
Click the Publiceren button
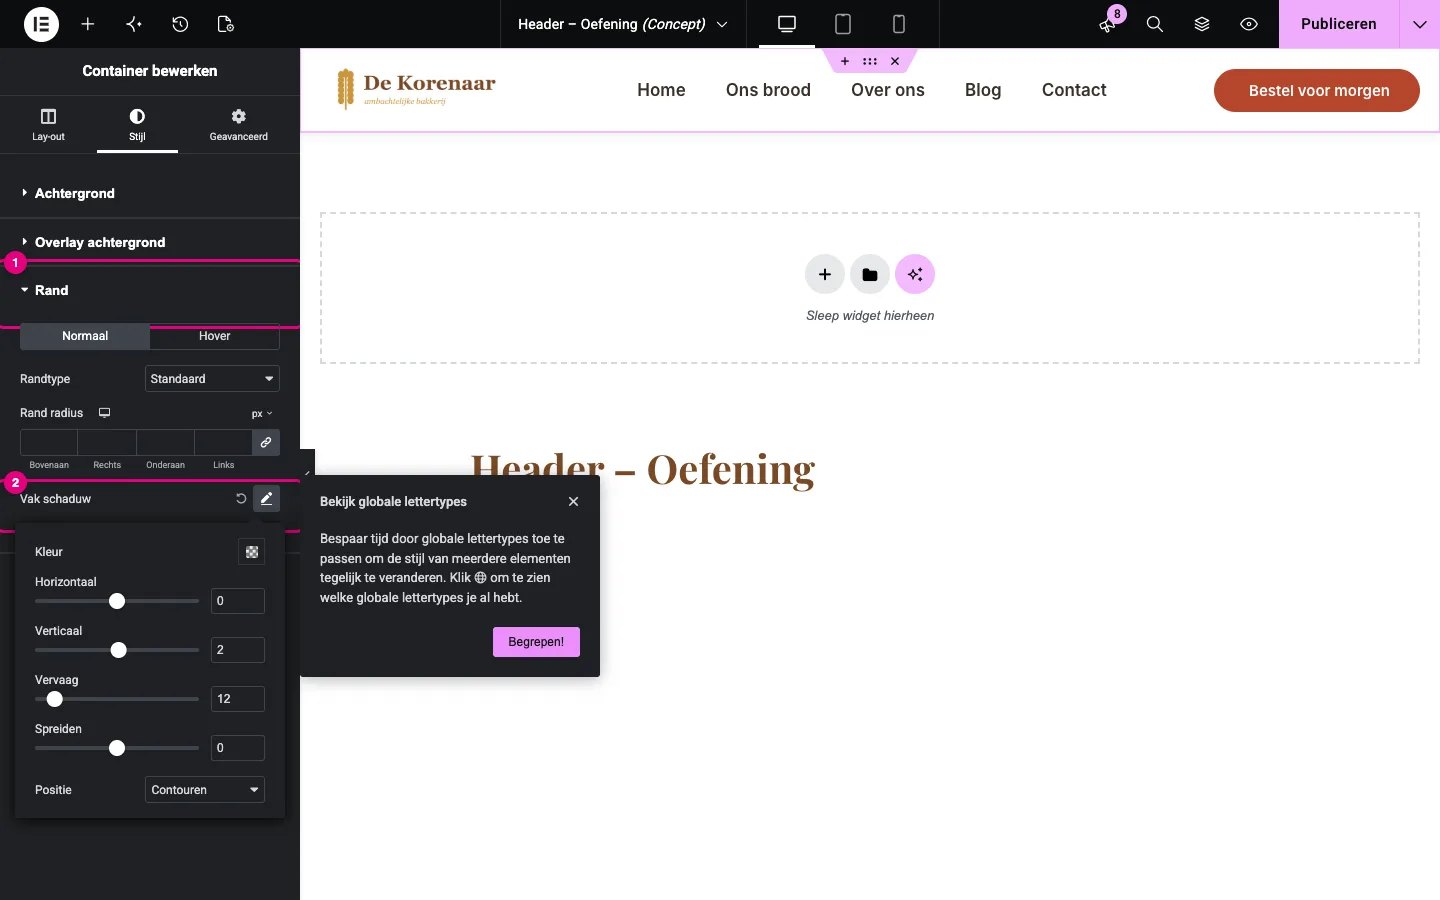1339,24
